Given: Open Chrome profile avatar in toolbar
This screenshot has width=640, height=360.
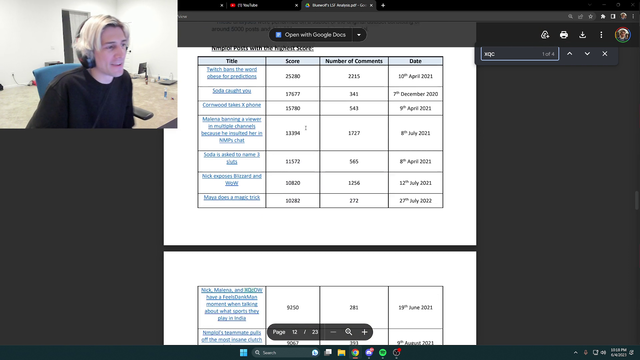Looking at the screenshot, I should click(623, 16).
